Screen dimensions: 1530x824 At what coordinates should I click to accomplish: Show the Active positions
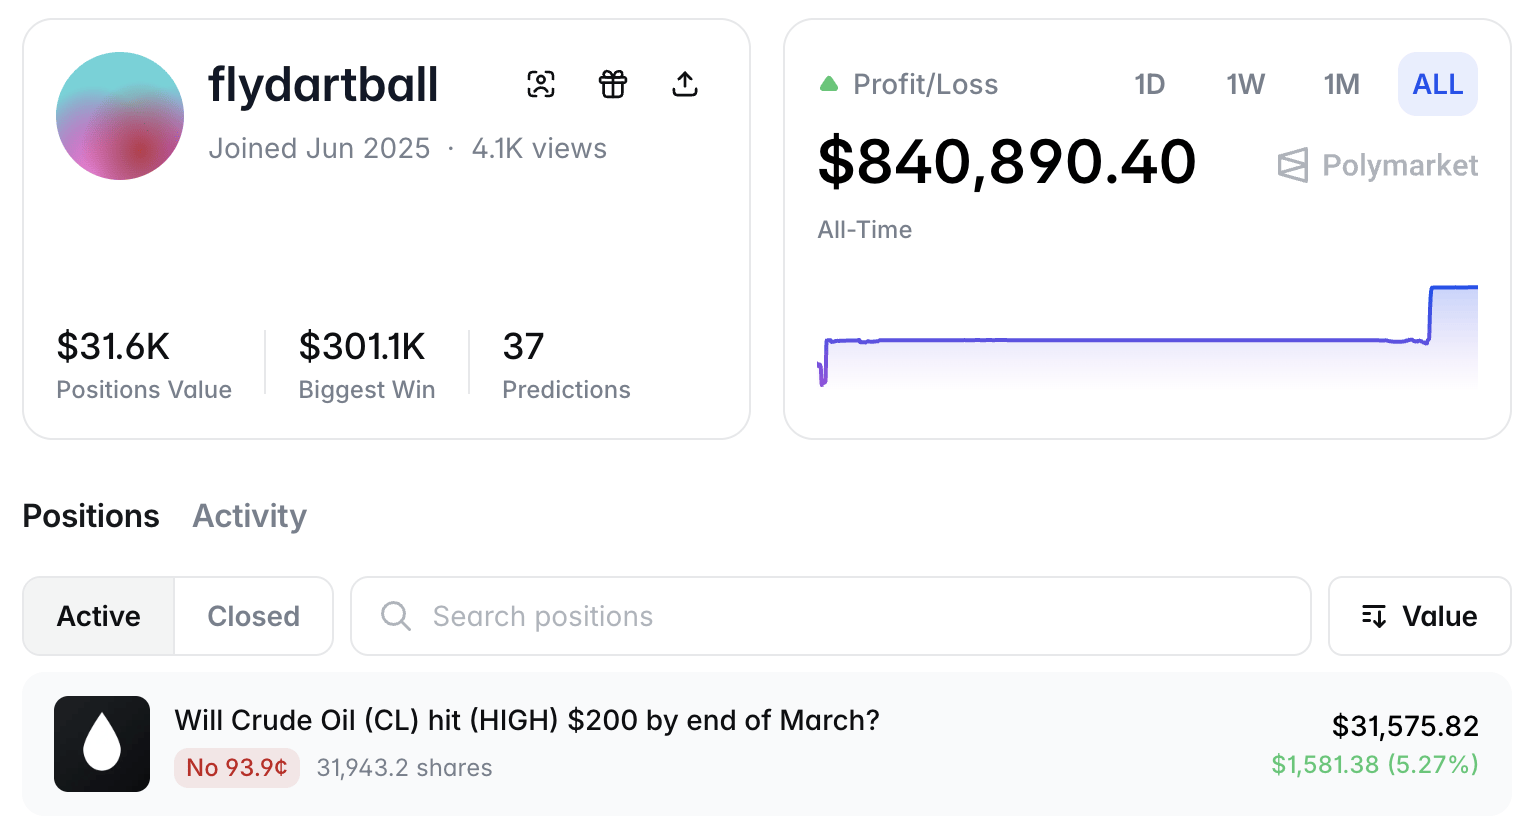tap(99, 616)
